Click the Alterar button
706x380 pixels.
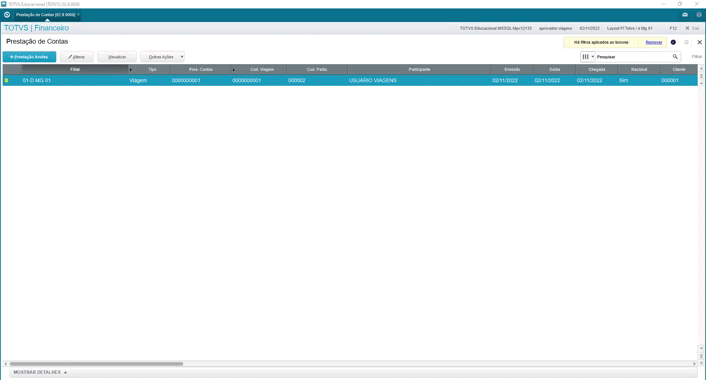click(x=77, y=57)
